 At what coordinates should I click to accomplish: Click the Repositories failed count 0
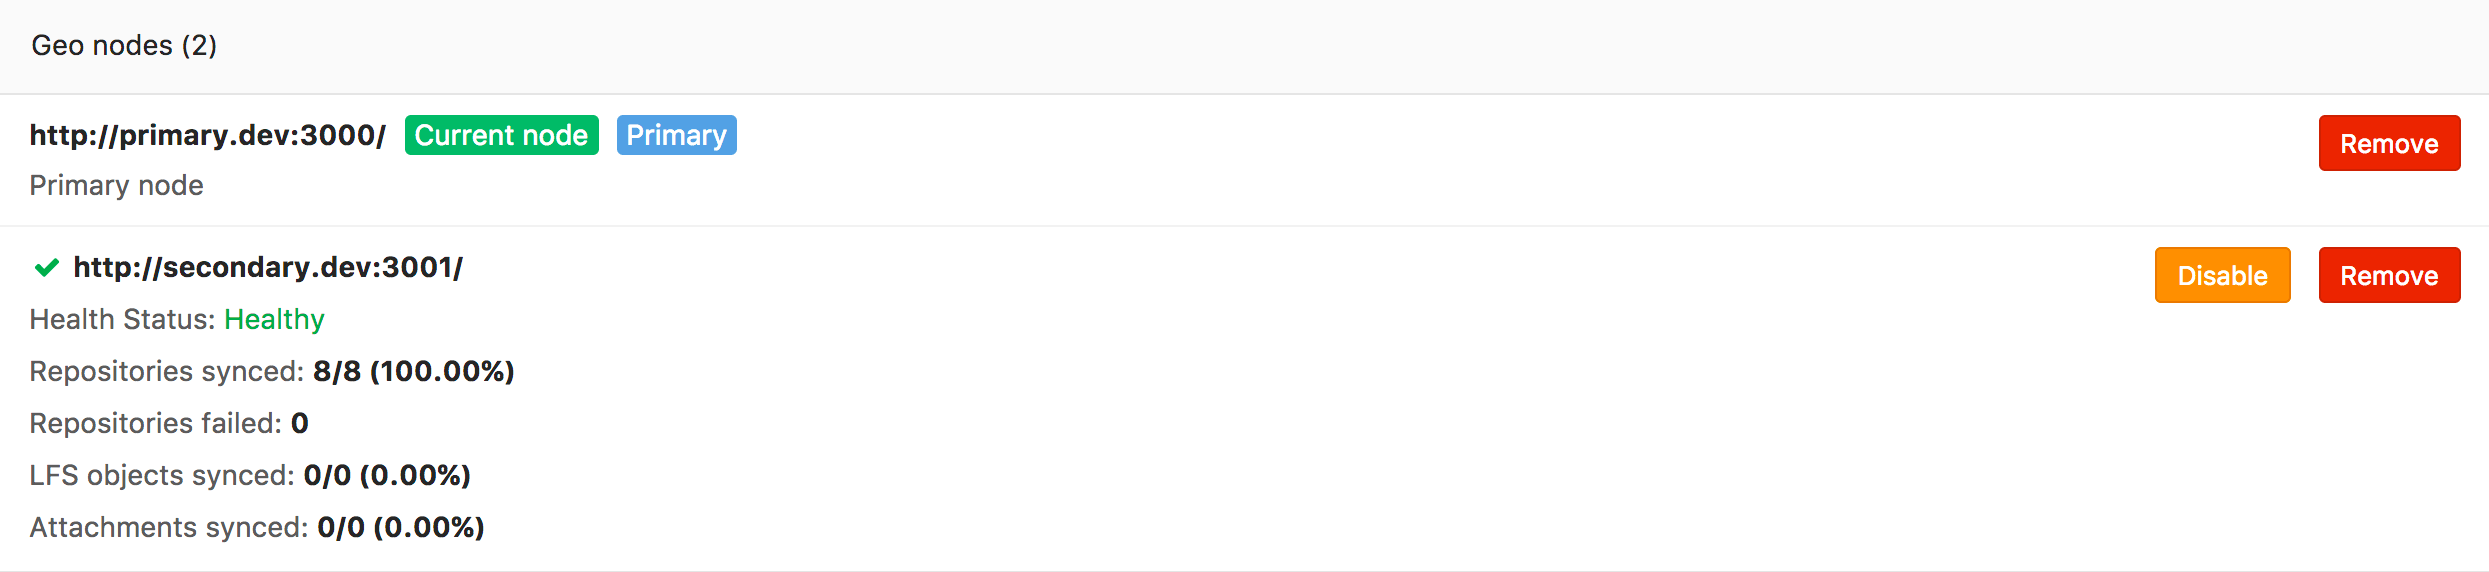tap(299, 424)
